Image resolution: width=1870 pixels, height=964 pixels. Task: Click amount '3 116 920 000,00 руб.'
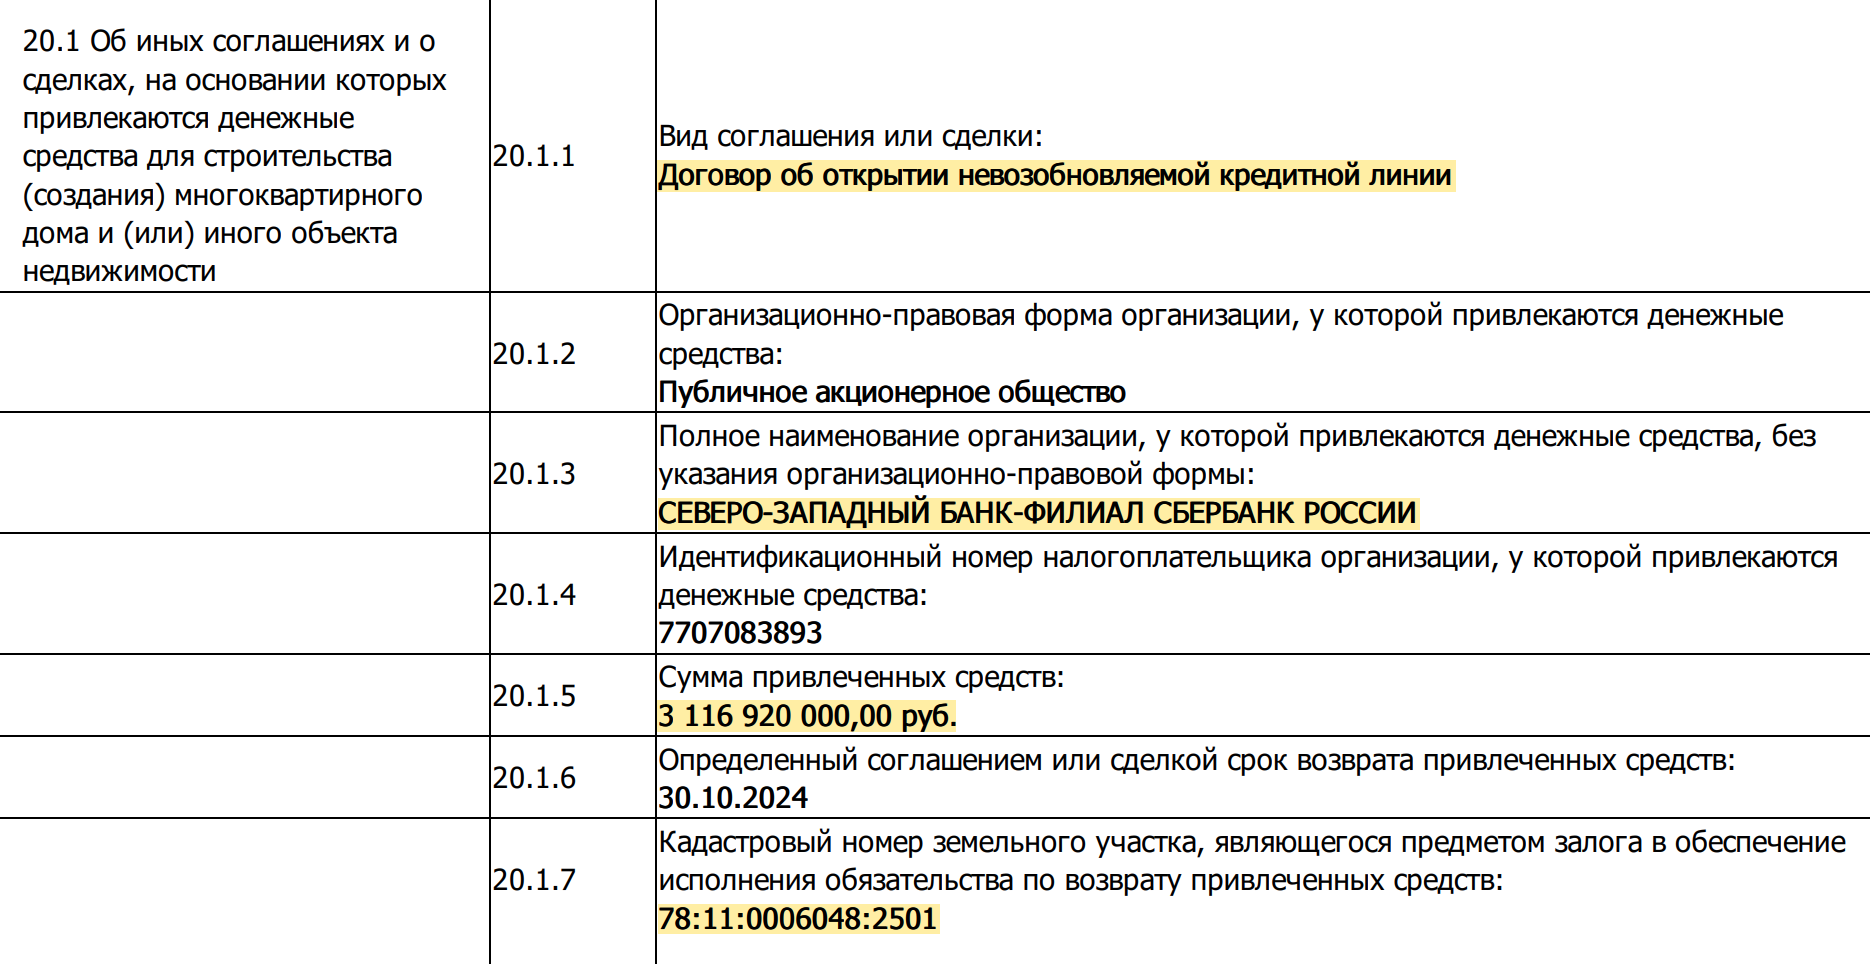point(807,716)
